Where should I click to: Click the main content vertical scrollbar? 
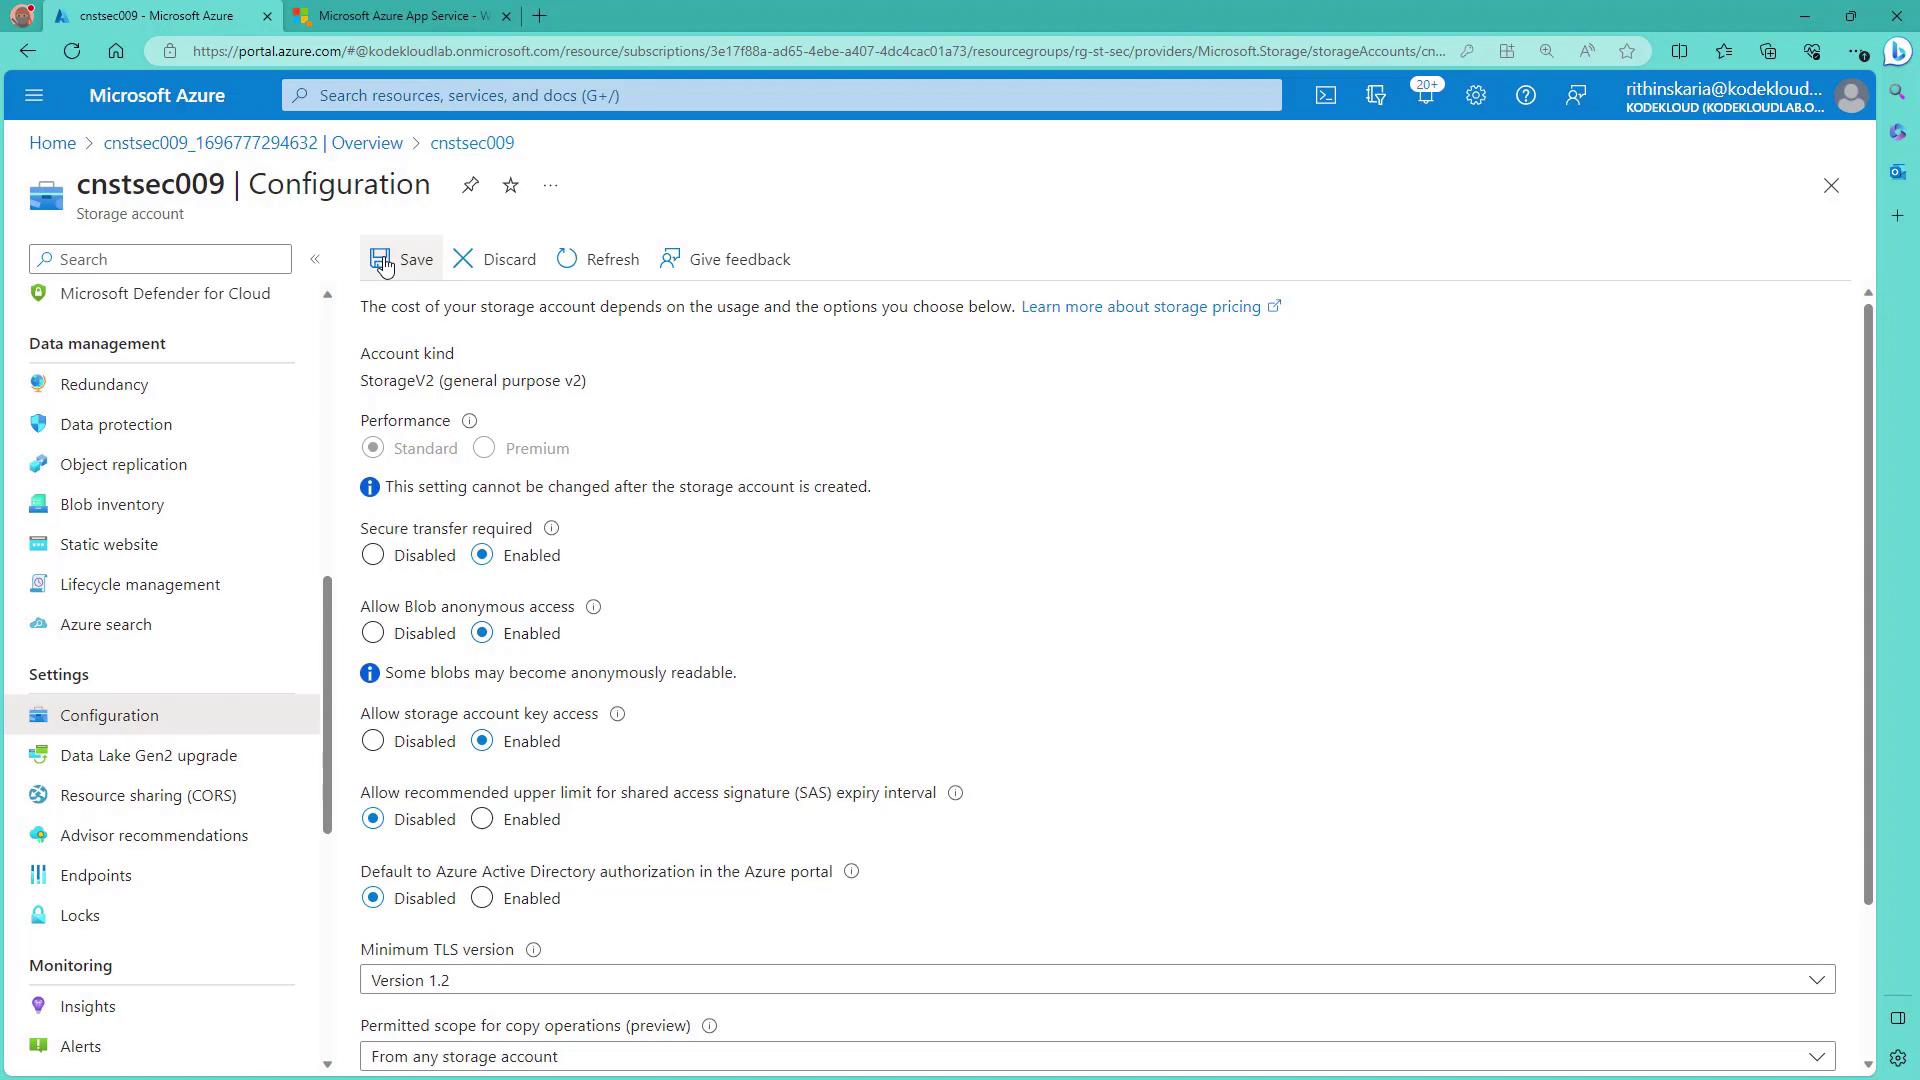pos(1867,600)
